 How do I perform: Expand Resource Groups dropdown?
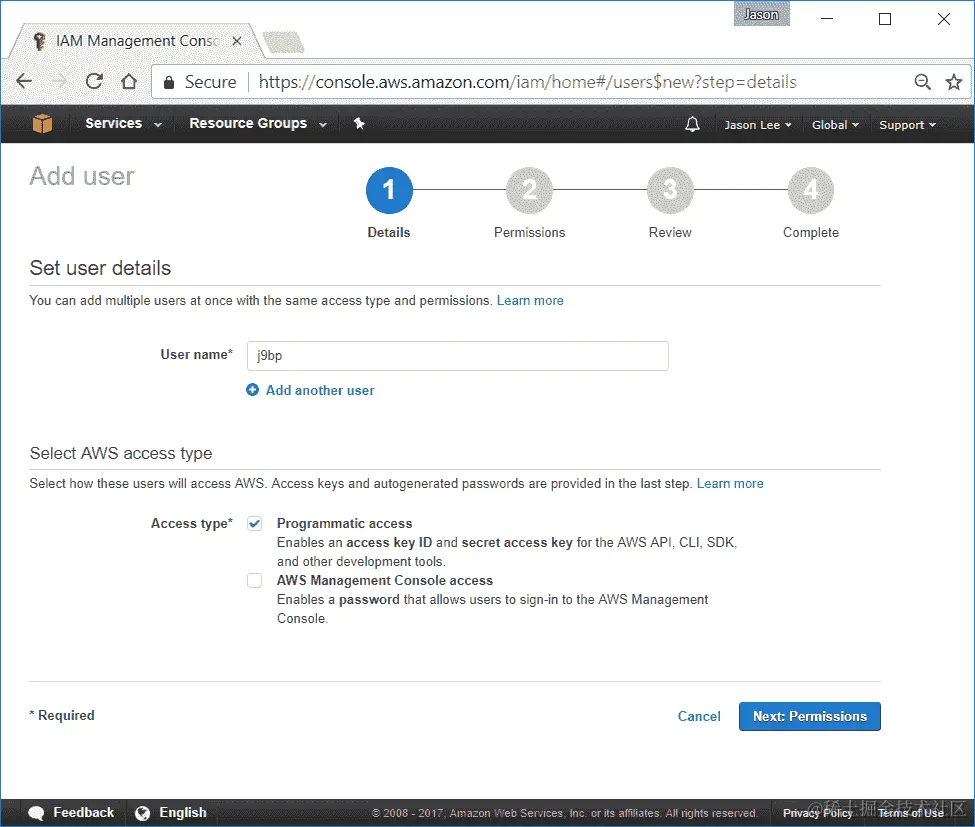click(258, 124)
